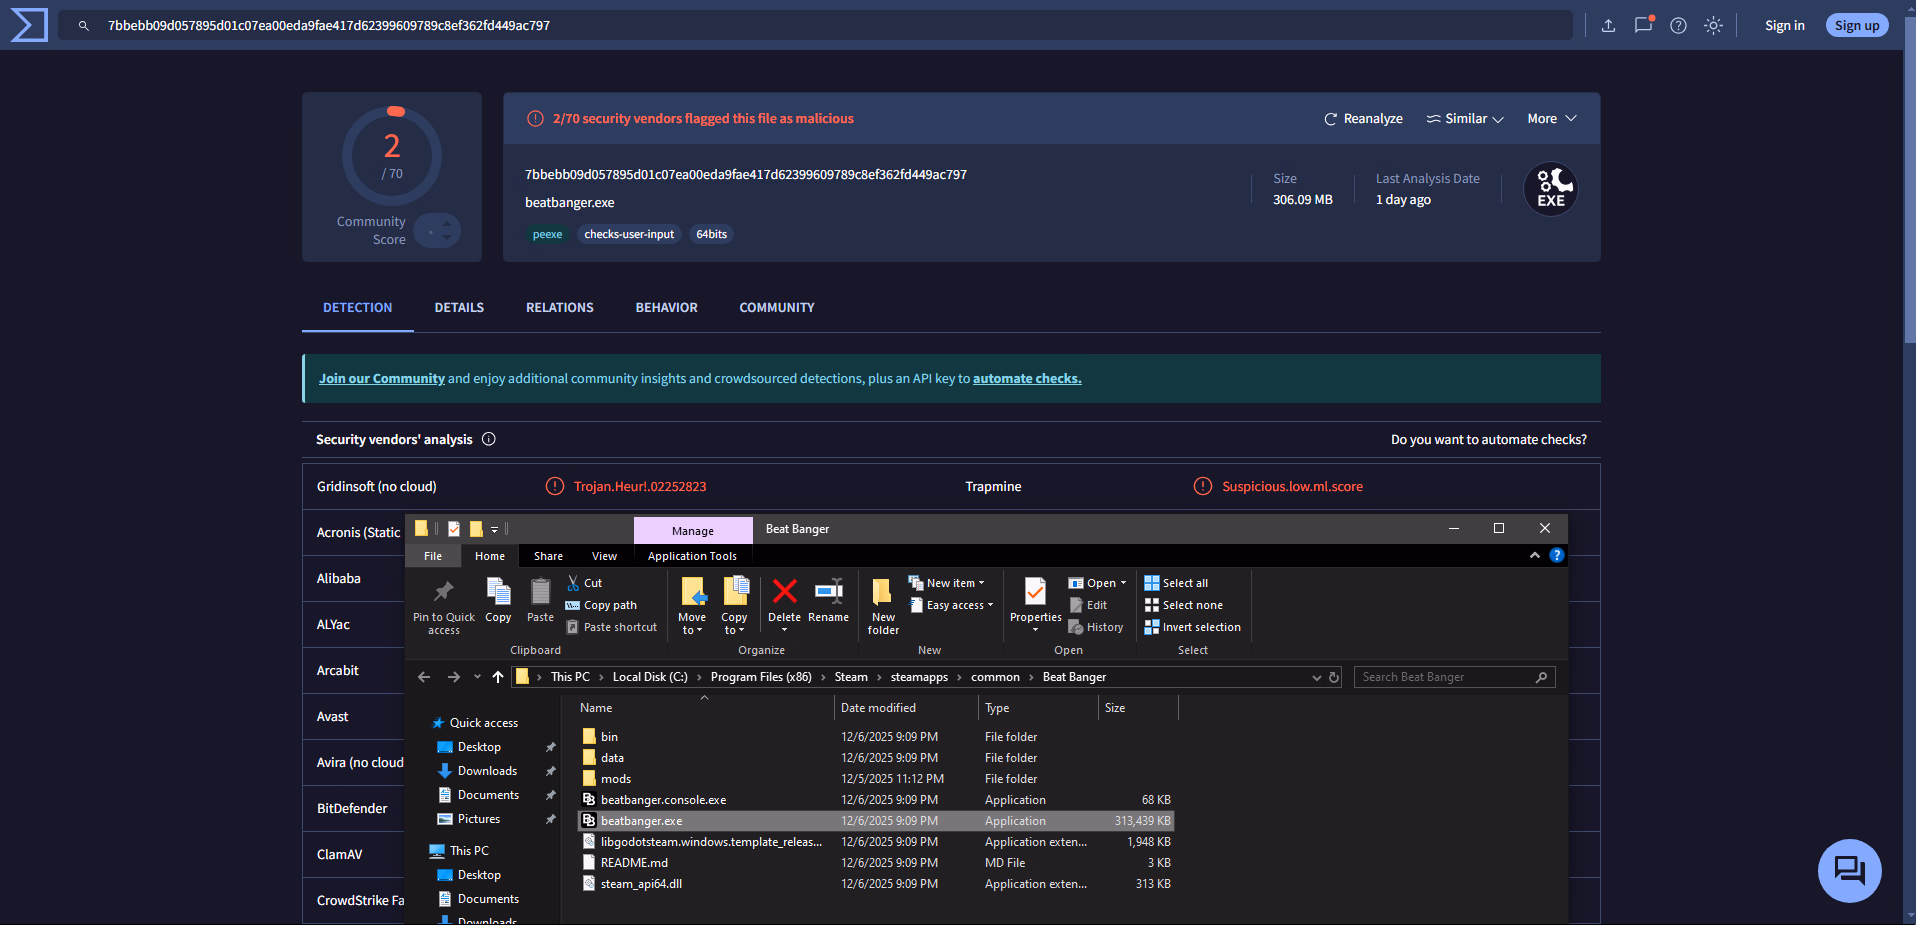Click the Join our Community link
The image size is (1916, 925).
click(x=382, y=378)
